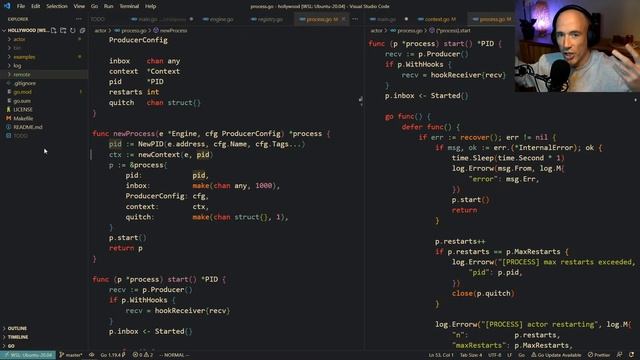Close the process.go tab in left group
Viewport: 640px width, 360px height.
[344, 19]
